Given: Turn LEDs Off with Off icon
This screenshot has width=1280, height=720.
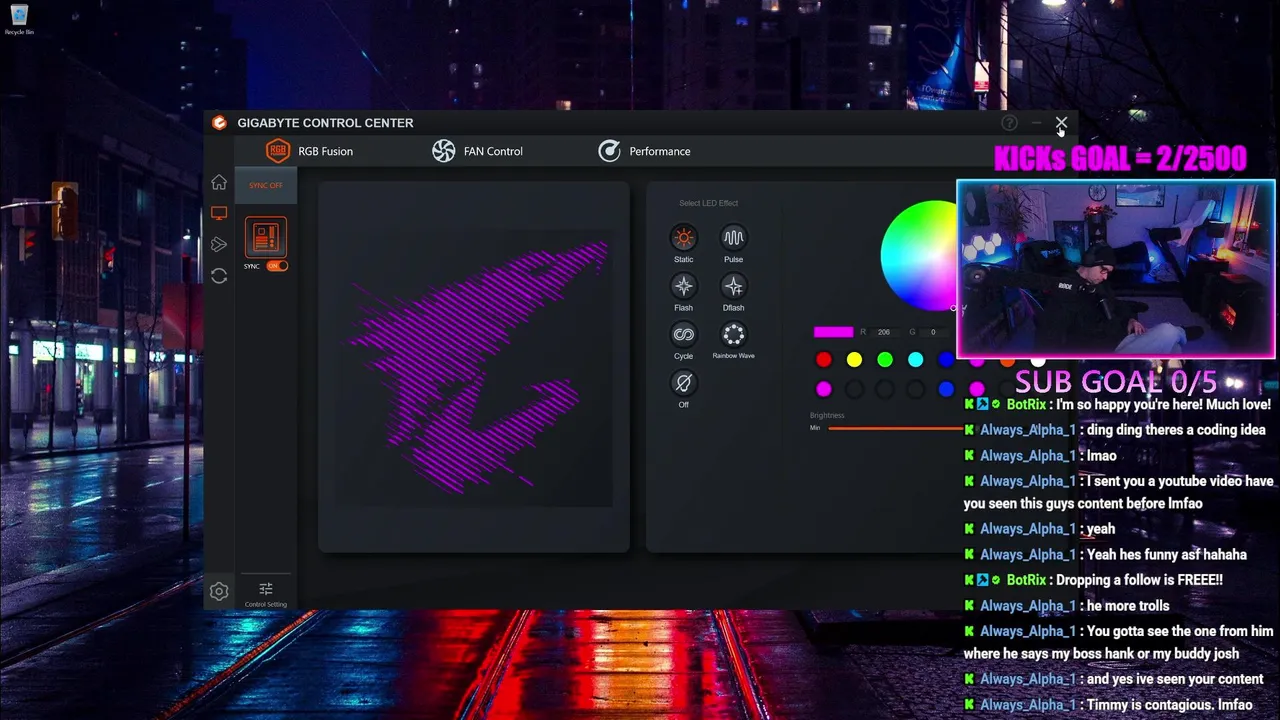Looking at the screenshot, I should point(683,383).
